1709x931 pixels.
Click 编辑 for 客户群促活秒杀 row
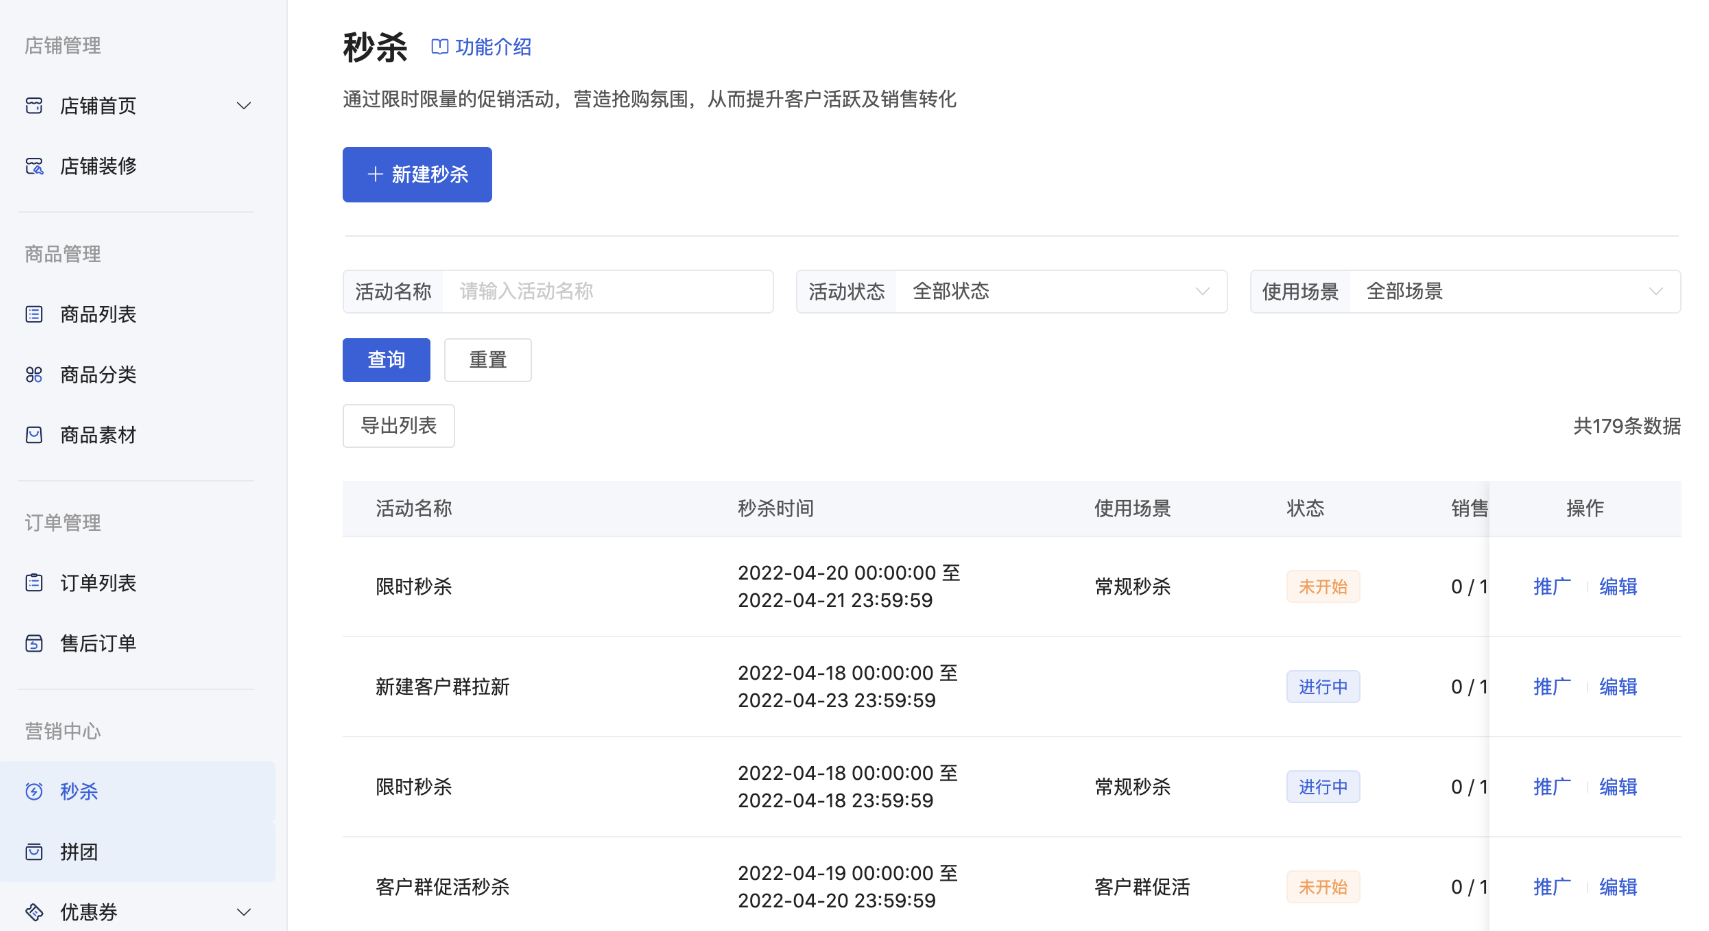click(x=1618, y=887)
